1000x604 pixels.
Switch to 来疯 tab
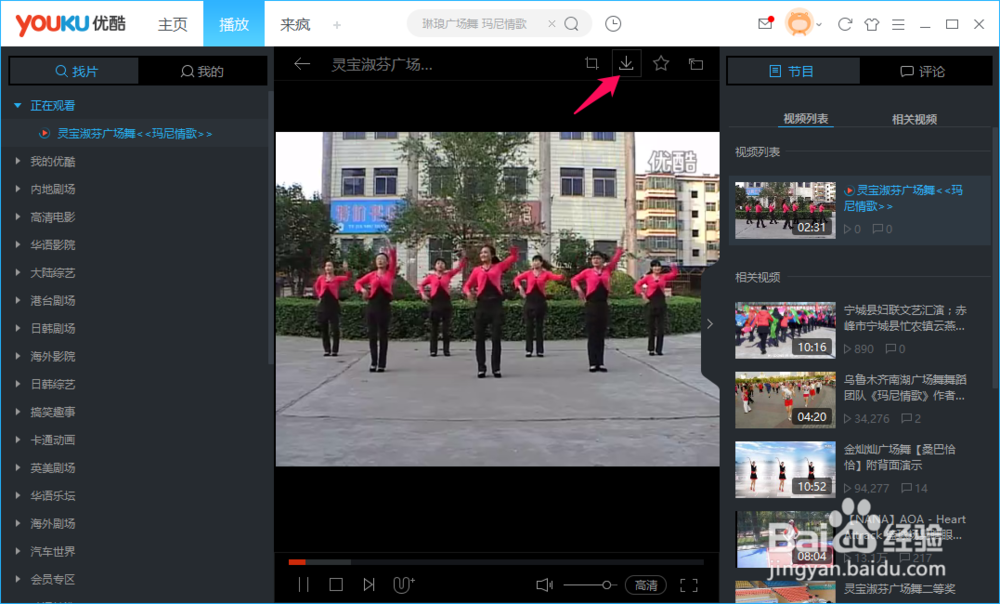click(295, 24)
